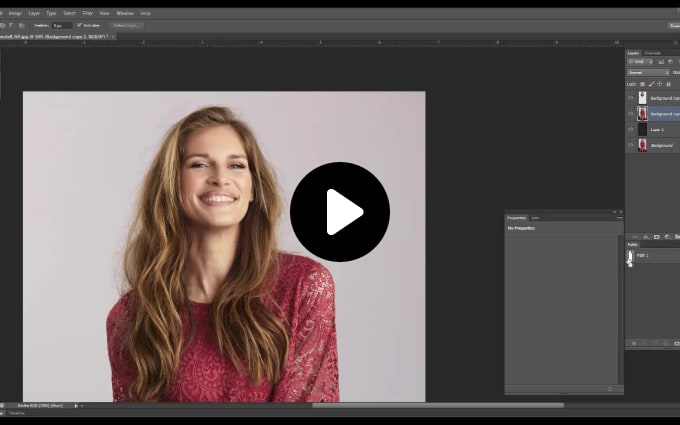The height and width of the screenshot is (425, 680).
Task: Open the Image menu
Action: pos(15,13)
